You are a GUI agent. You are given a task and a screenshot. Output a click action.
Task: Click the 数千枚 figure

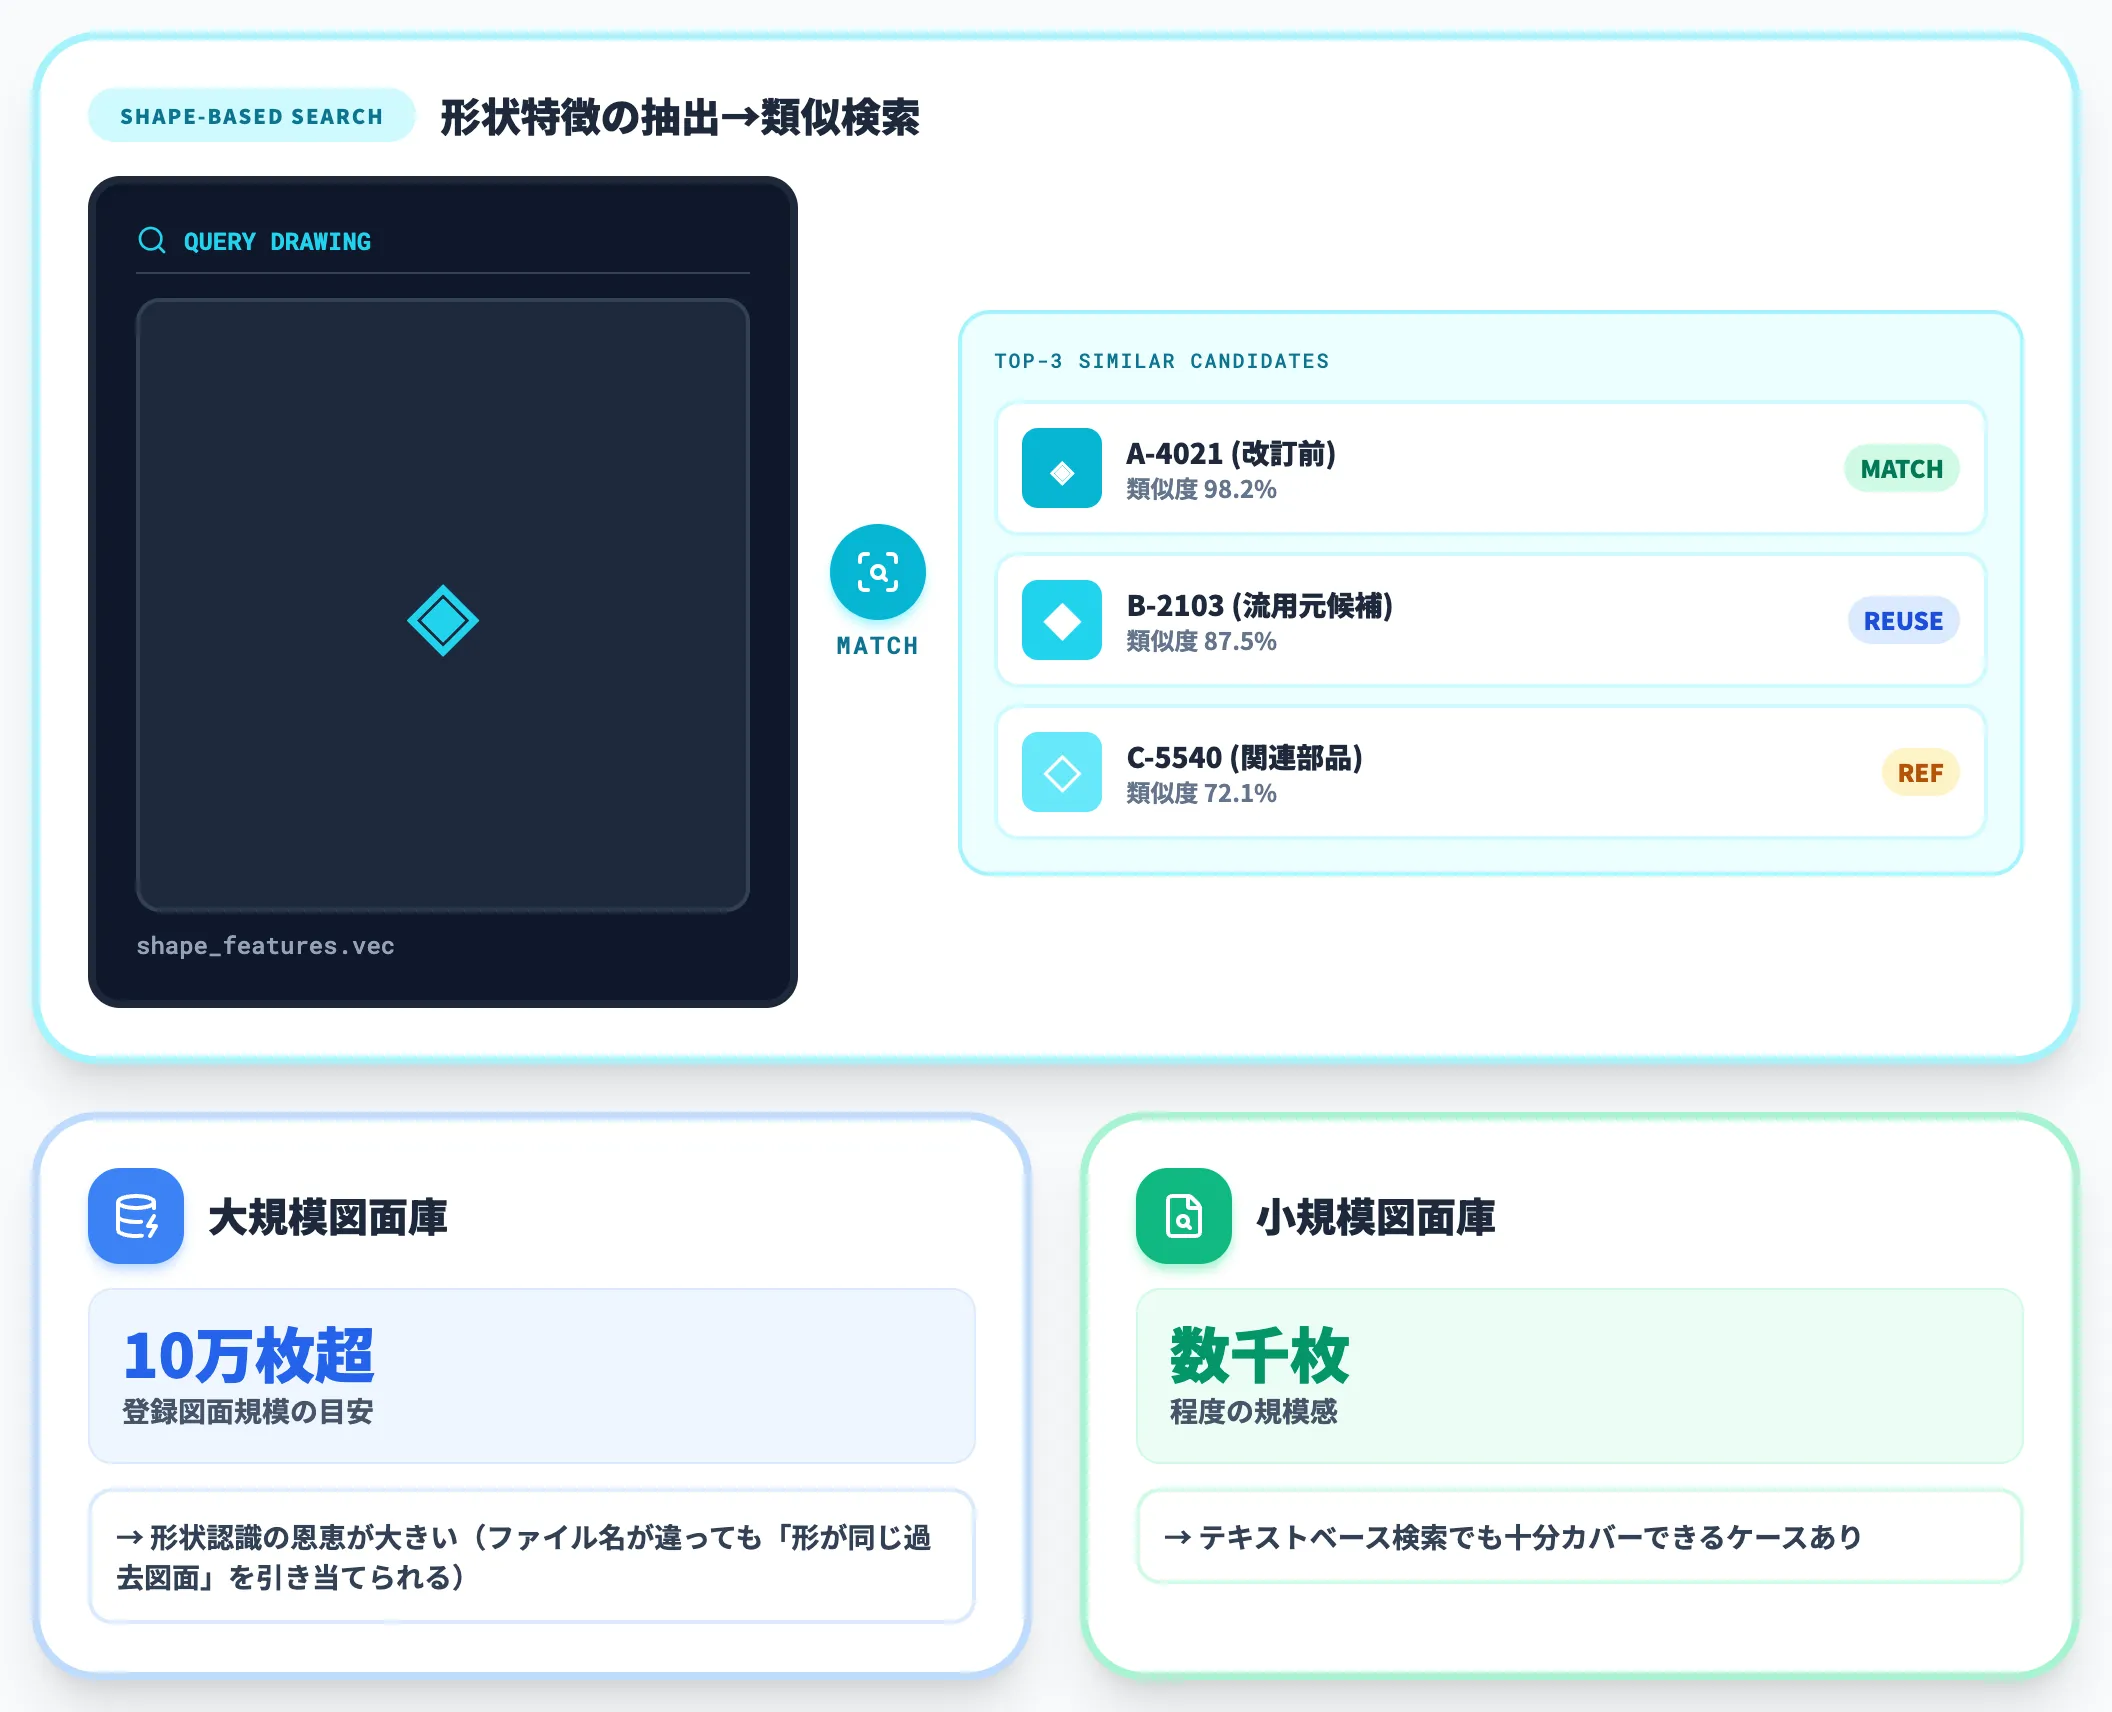pyautogui.click(x=1260, y=1356)
